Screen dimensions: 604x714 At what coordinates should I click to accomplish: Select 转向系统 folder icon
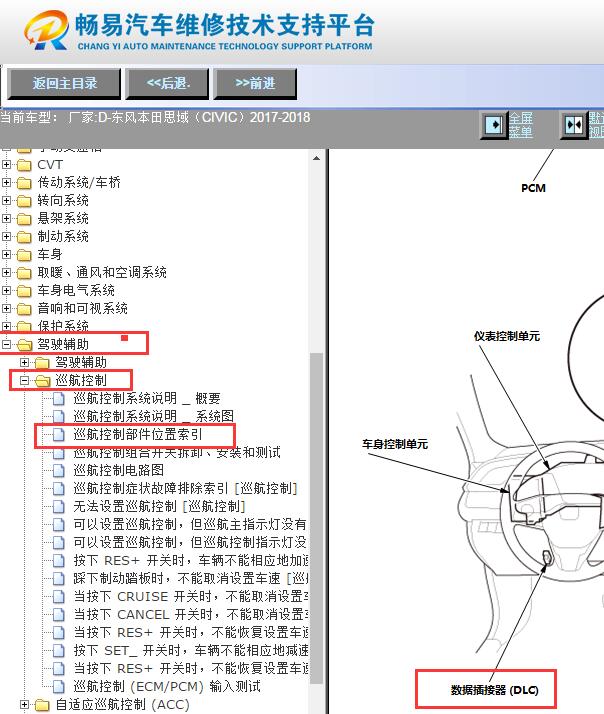click(x=24, y=201)
